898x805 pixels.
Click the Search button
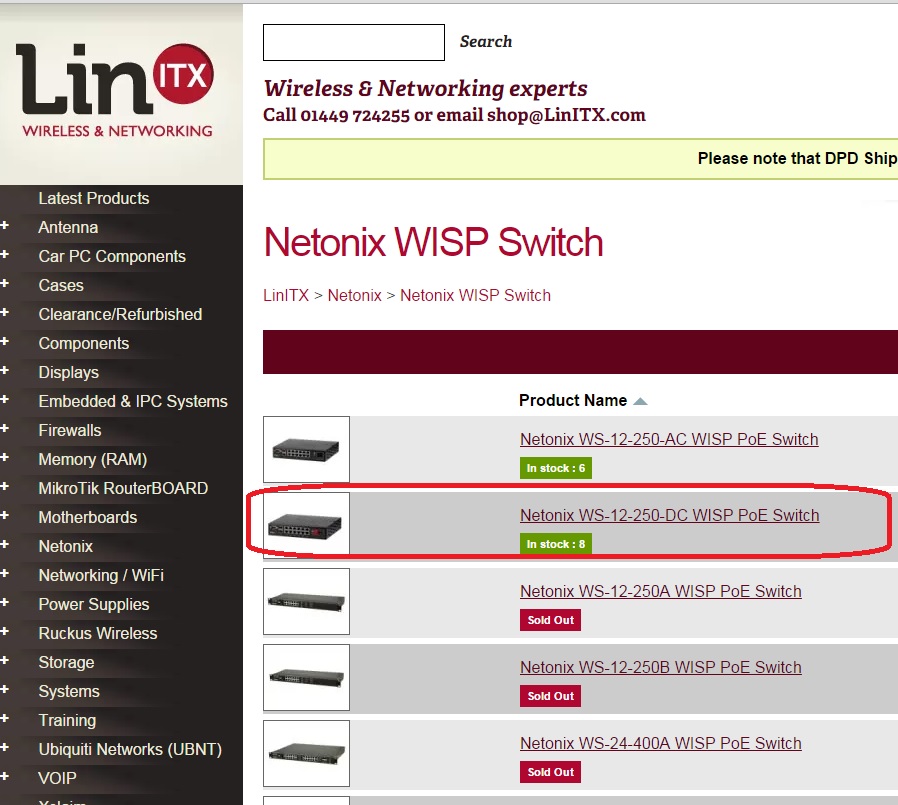pyautogui.click(x=486, y=42)
